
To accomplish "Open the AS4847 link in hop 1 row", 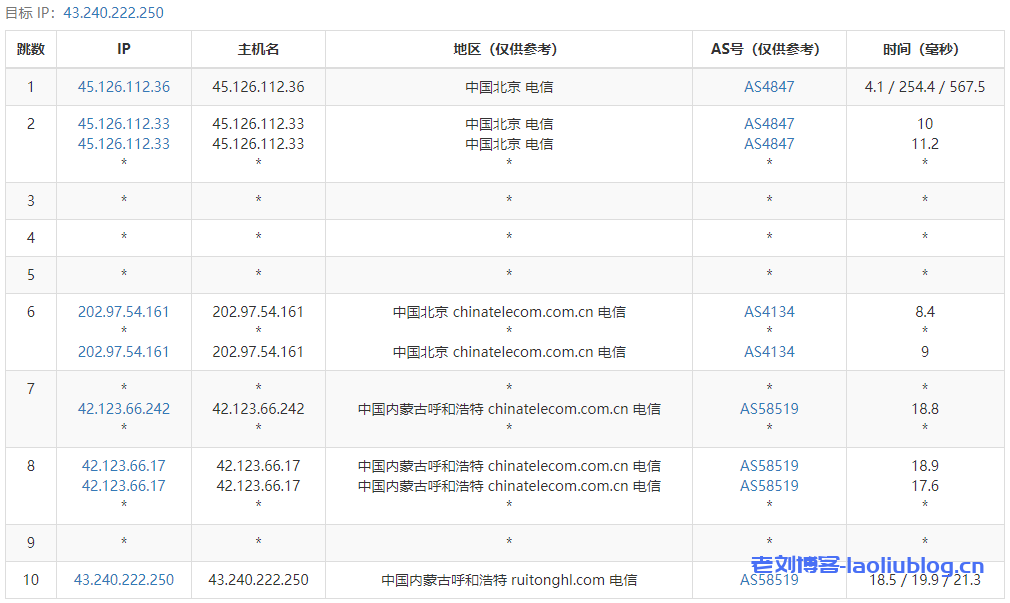I will click(769, 87).
